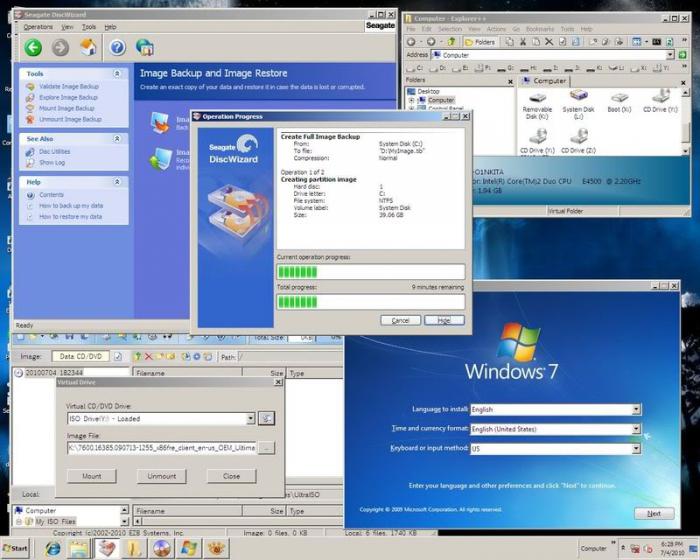This screenshot has height=560, width=700.
Task: Click the green Back arrow in DiscWizard
Action: coord(33,47)
